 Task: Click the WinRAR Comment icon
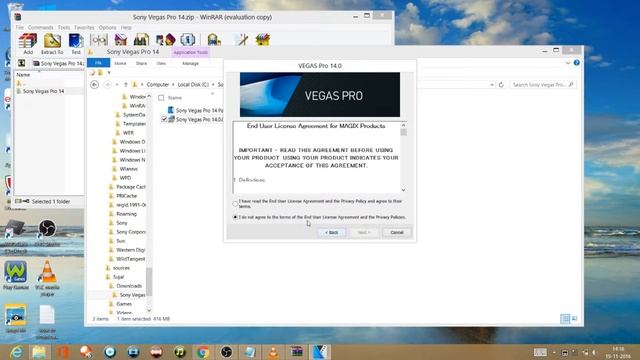pyautogui.click(x=241, y=40)
